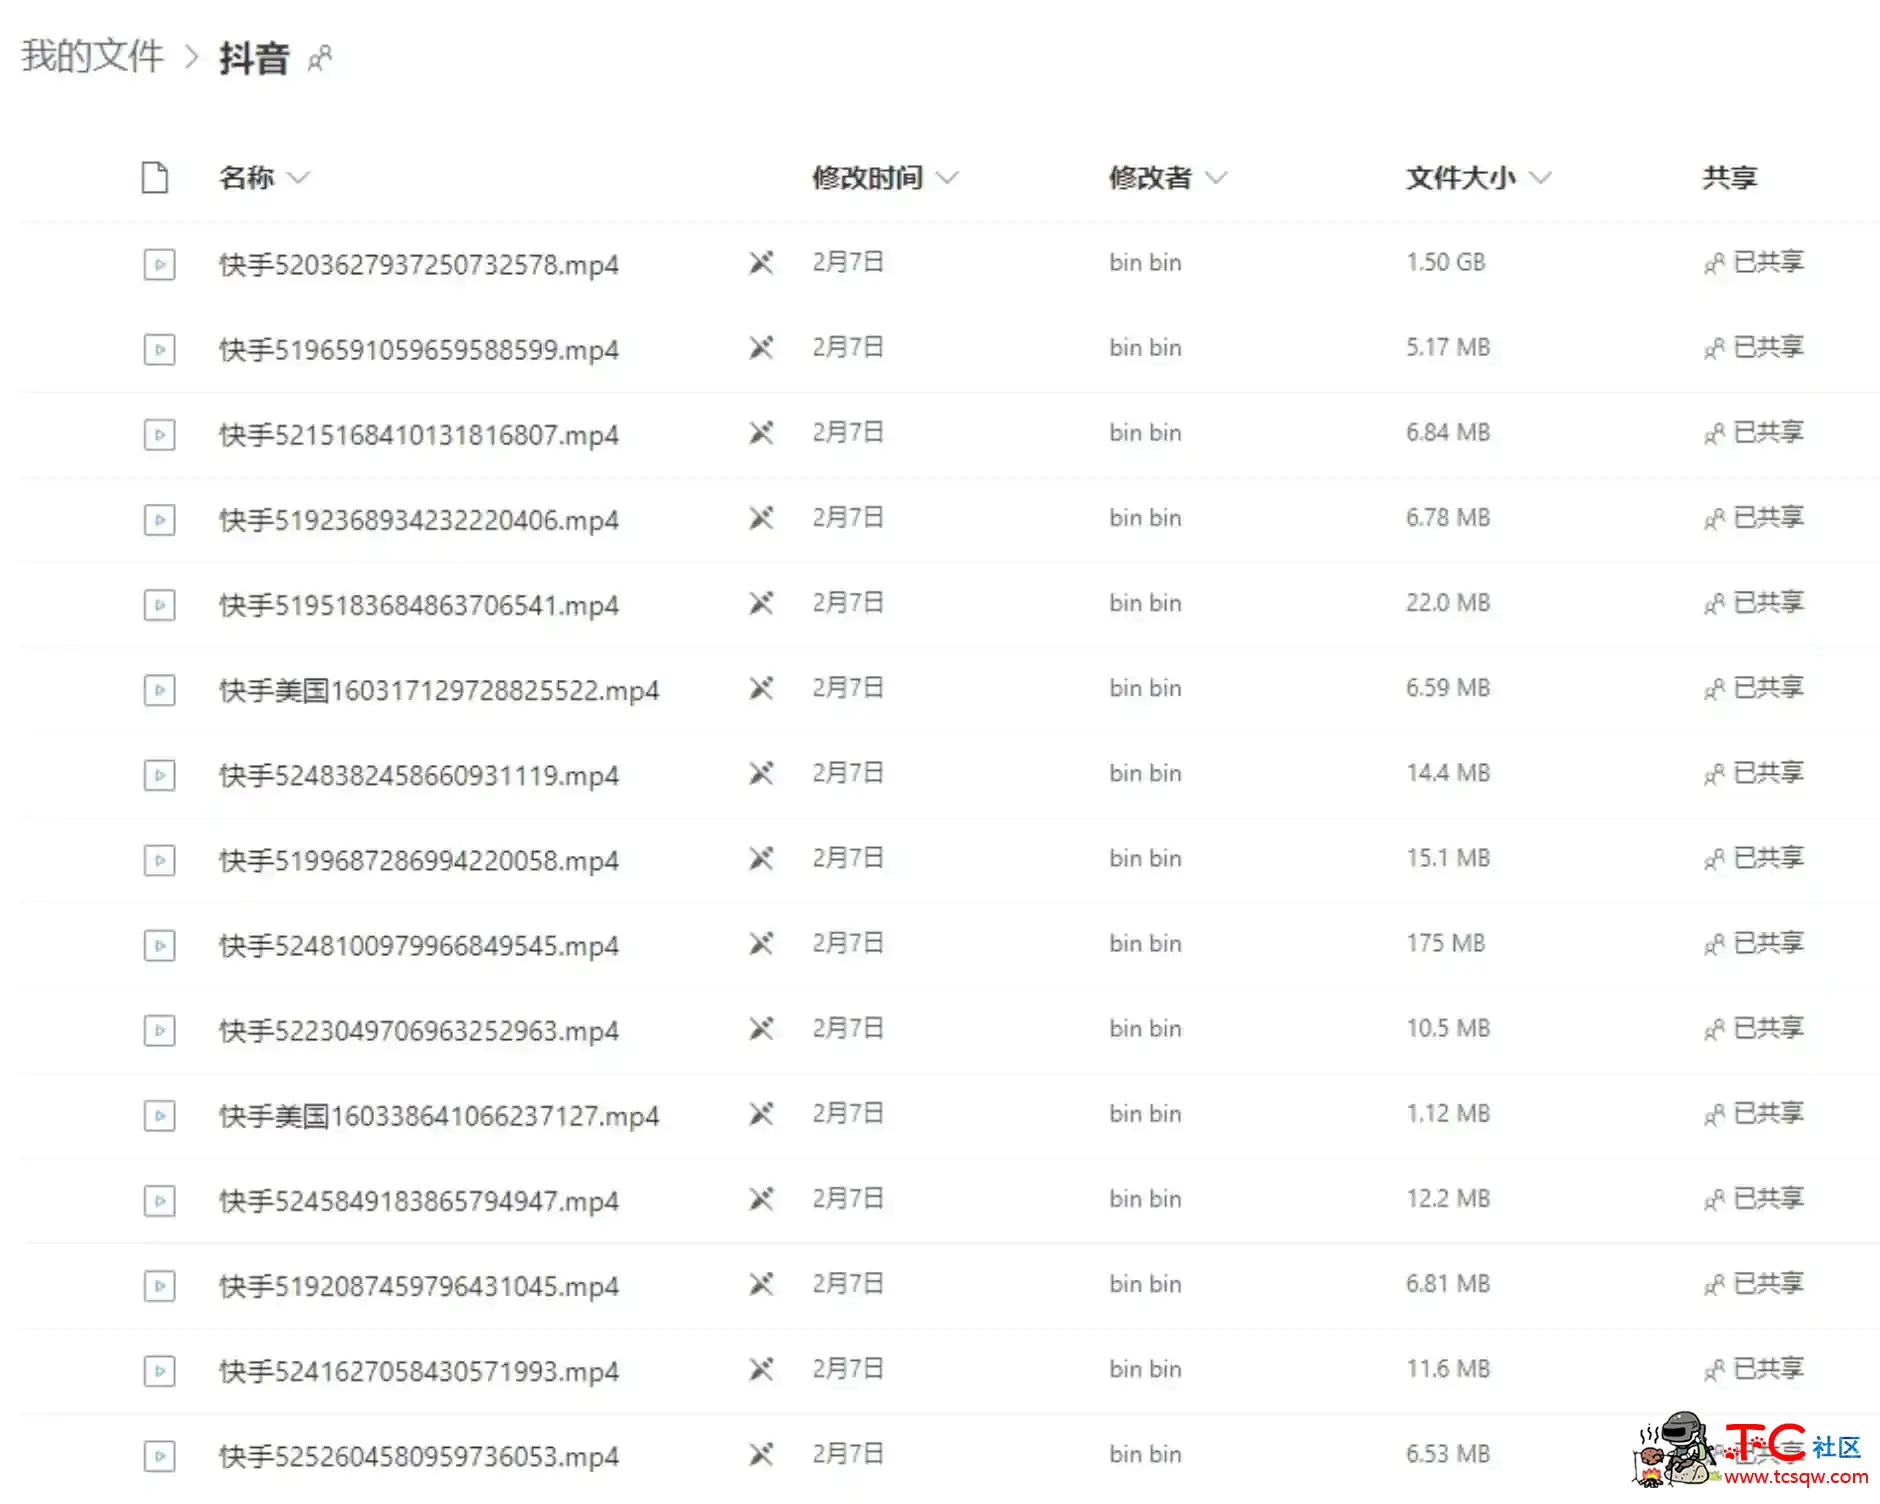
Task: Open file 快手5196591059659588599.mp4
Action: click(x=419, y=350)
